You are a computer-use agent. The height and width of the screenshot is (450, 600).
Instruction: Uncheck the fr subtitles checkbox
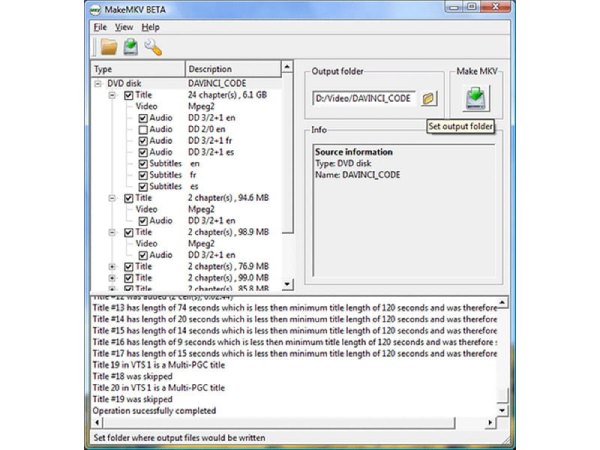point(143,175)
